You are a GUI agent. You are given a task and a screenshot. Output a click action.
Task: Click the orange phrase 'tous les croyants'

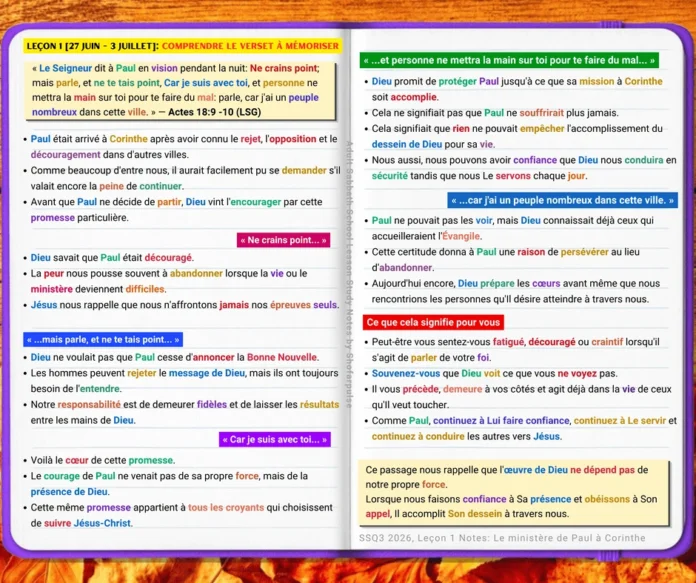pos(226,508)
